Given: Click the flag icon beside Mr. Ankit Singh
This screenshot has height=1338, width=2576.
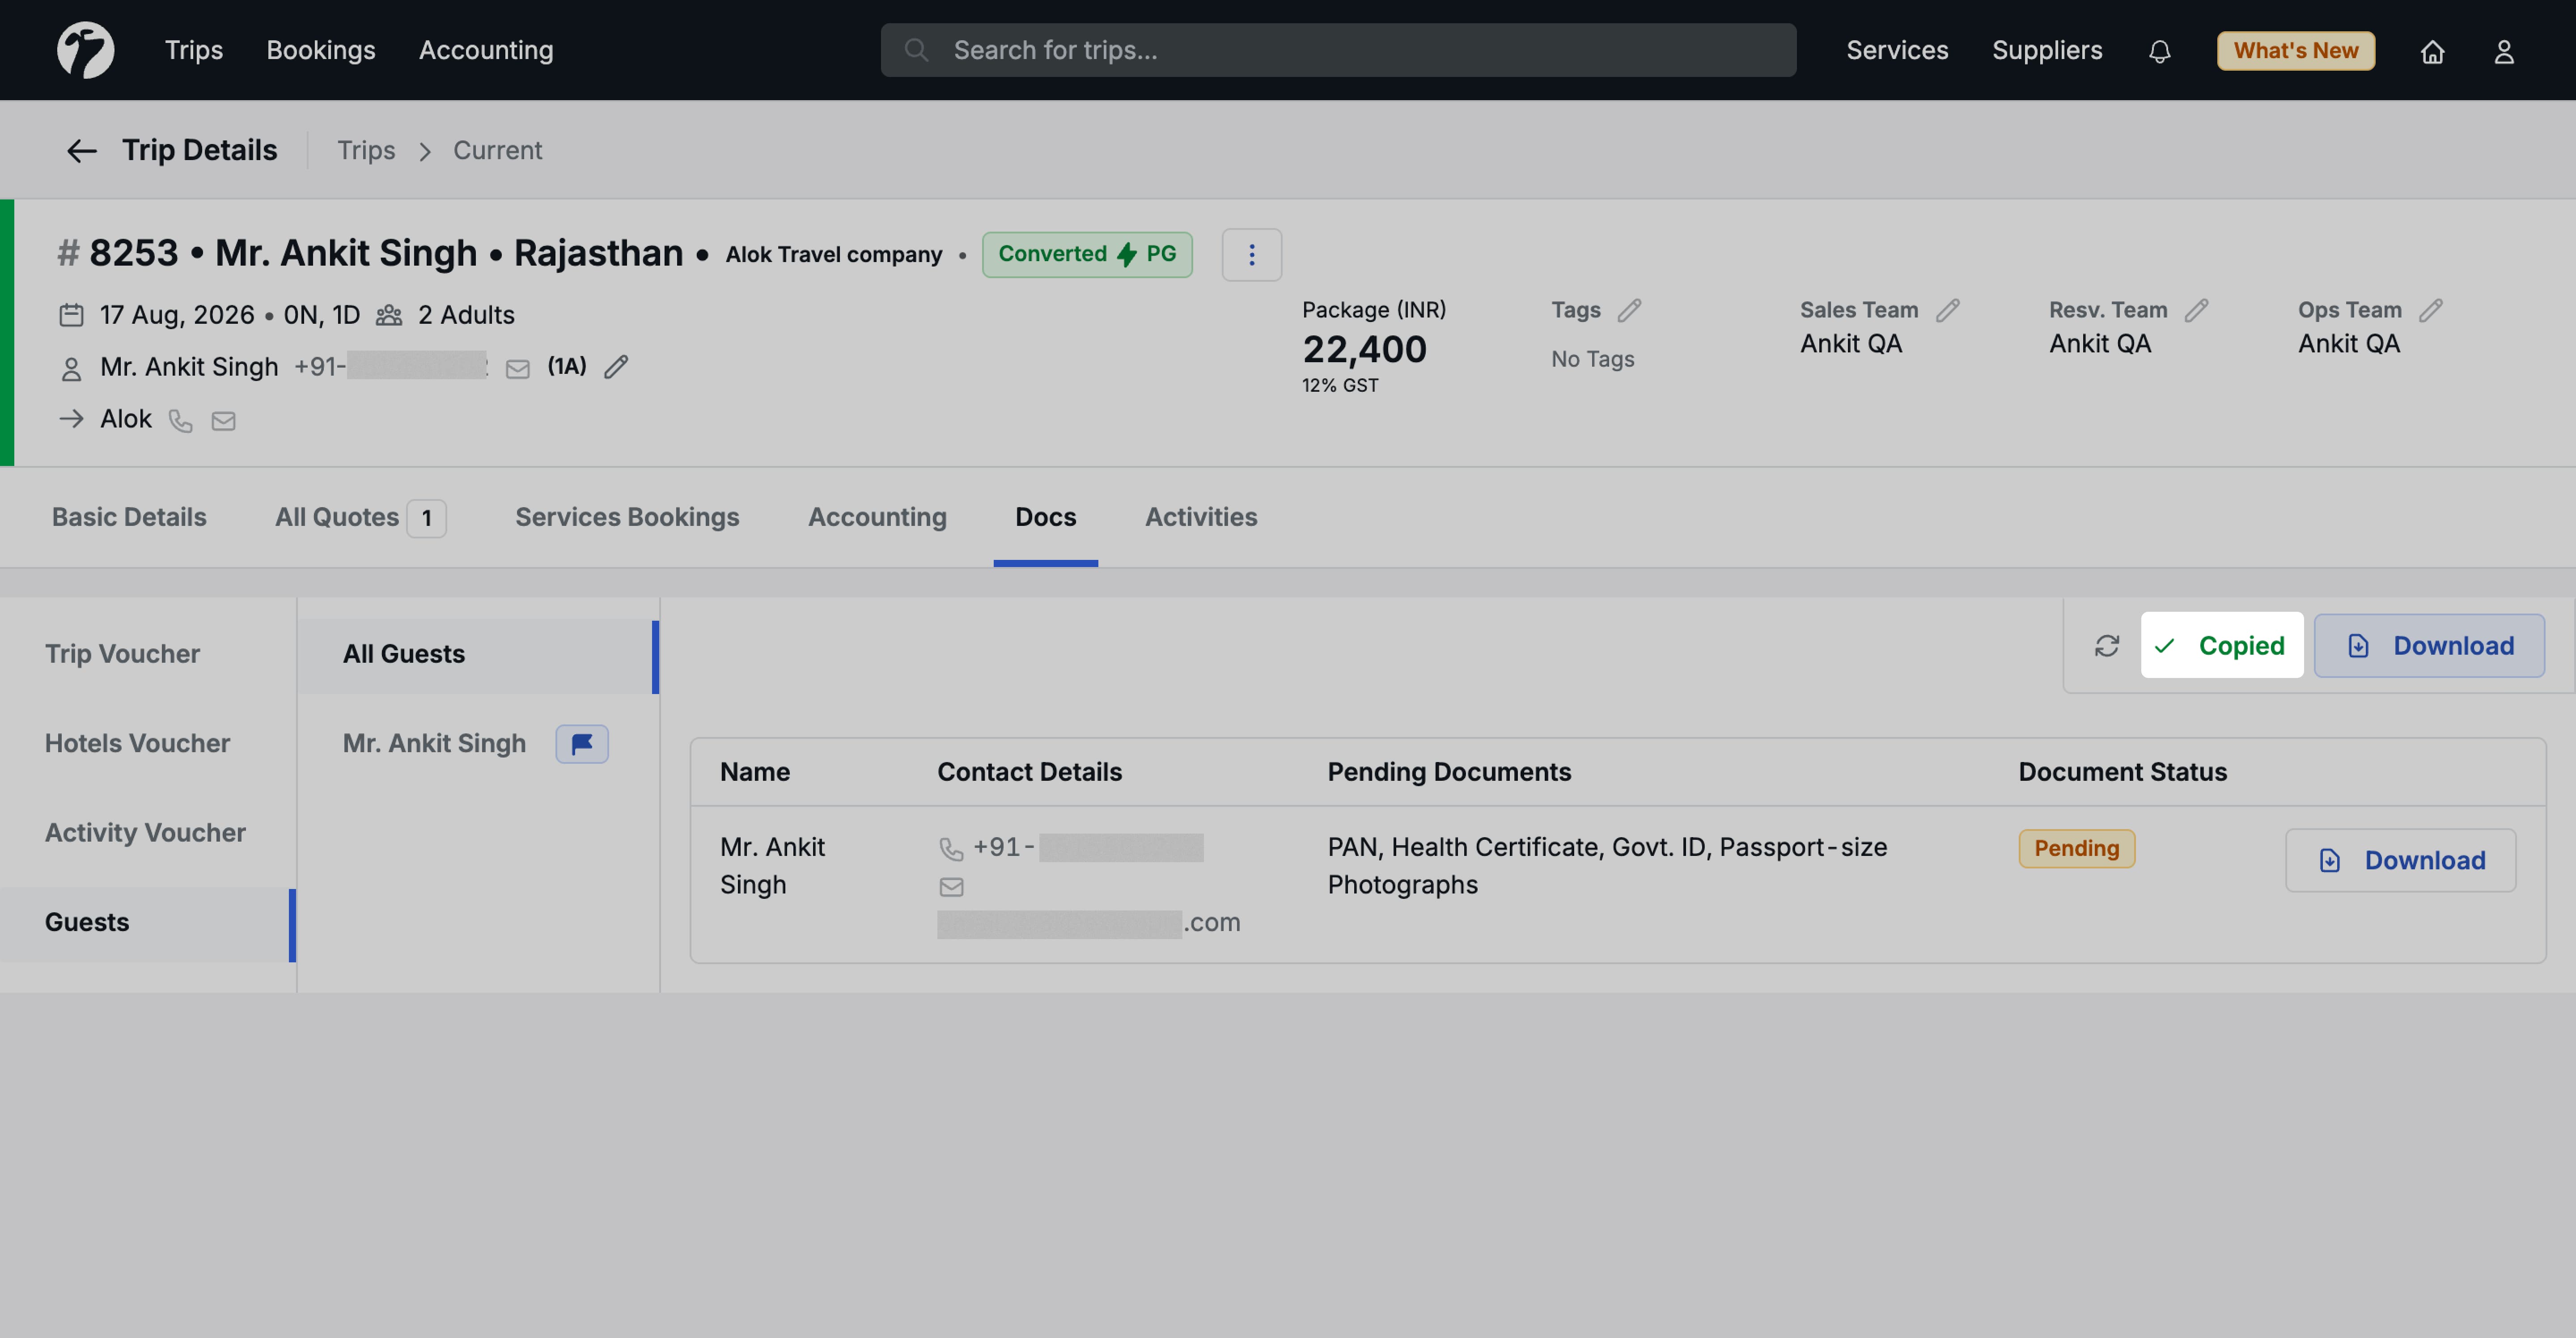Looking at the screenshot, I should tap(582, 744).
